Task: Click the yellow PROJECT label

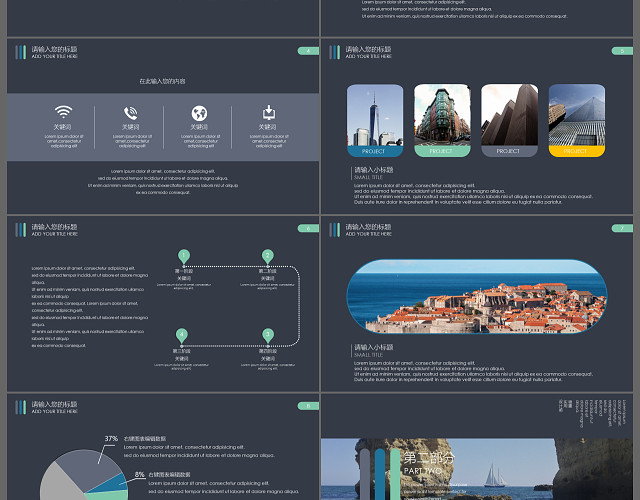Action: click(x=577, y=151)
